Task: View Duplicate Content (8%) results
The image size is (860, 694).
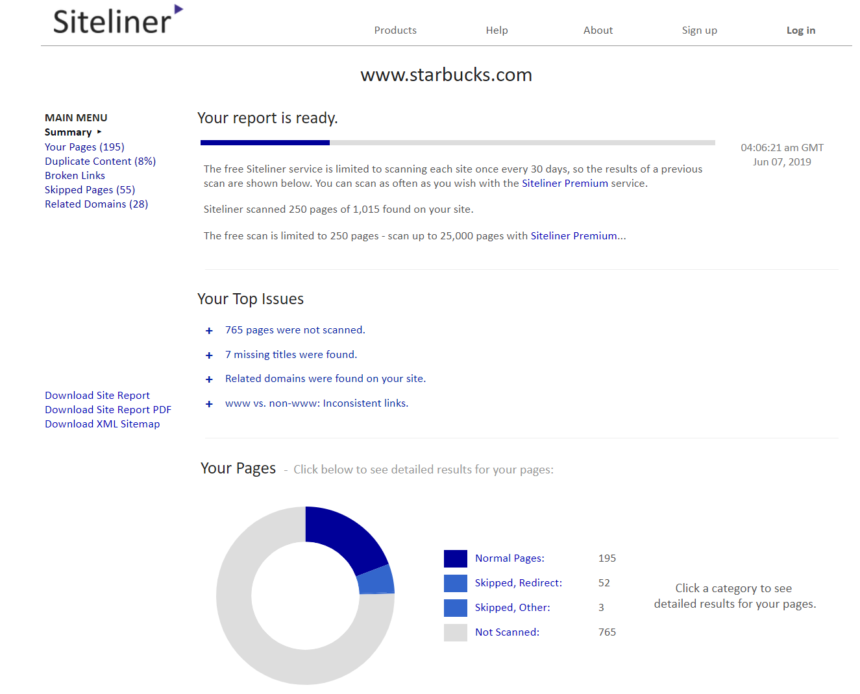Action: (x=99, y=161)
